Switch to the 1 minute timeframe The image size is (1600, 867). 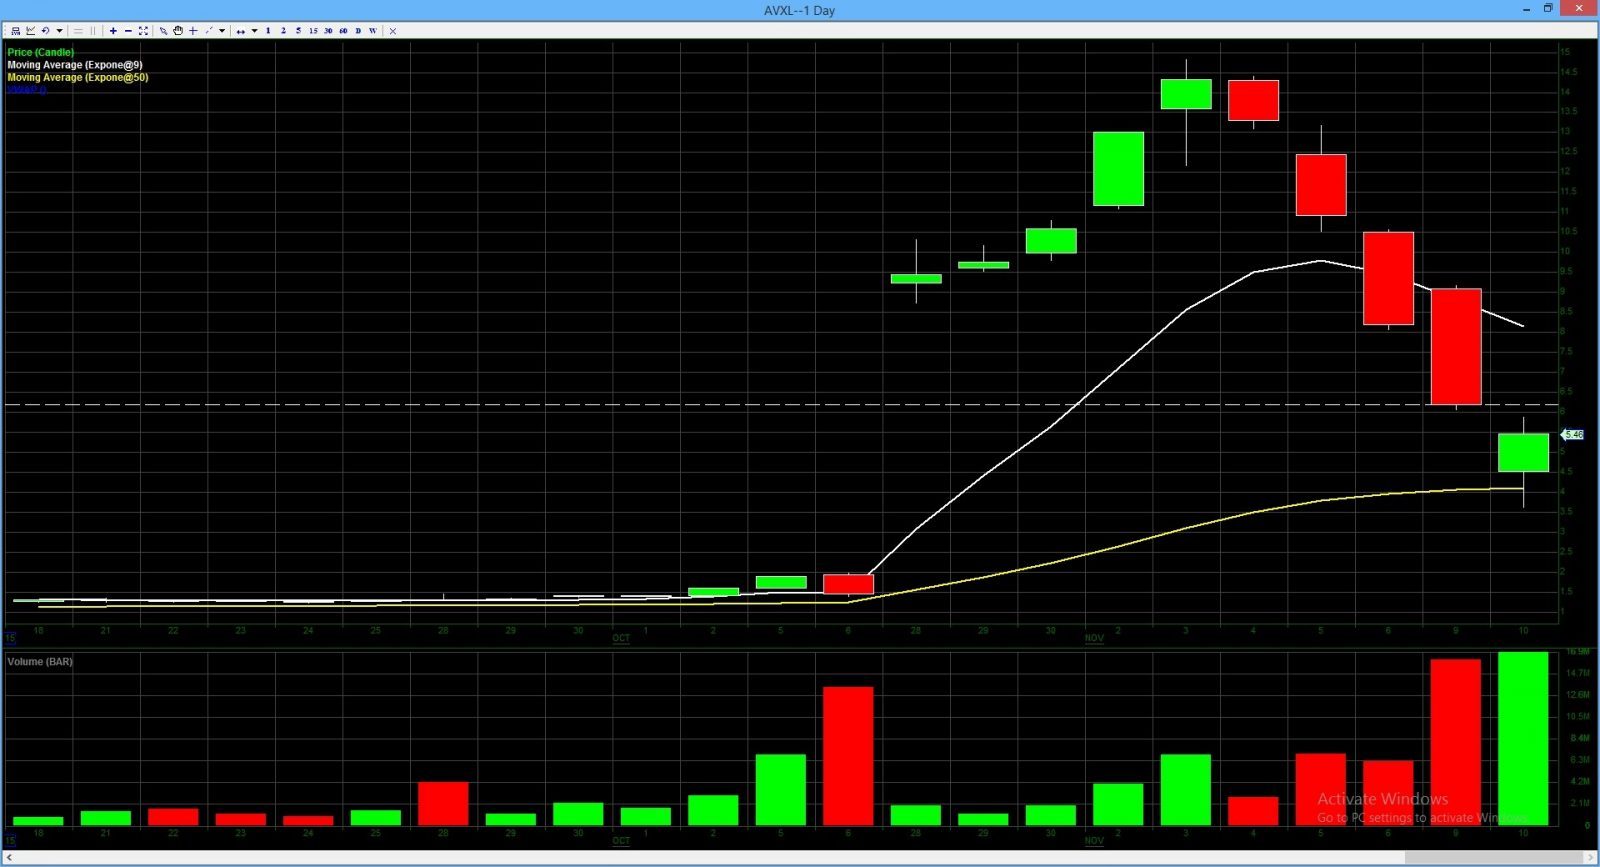point(268,31)
